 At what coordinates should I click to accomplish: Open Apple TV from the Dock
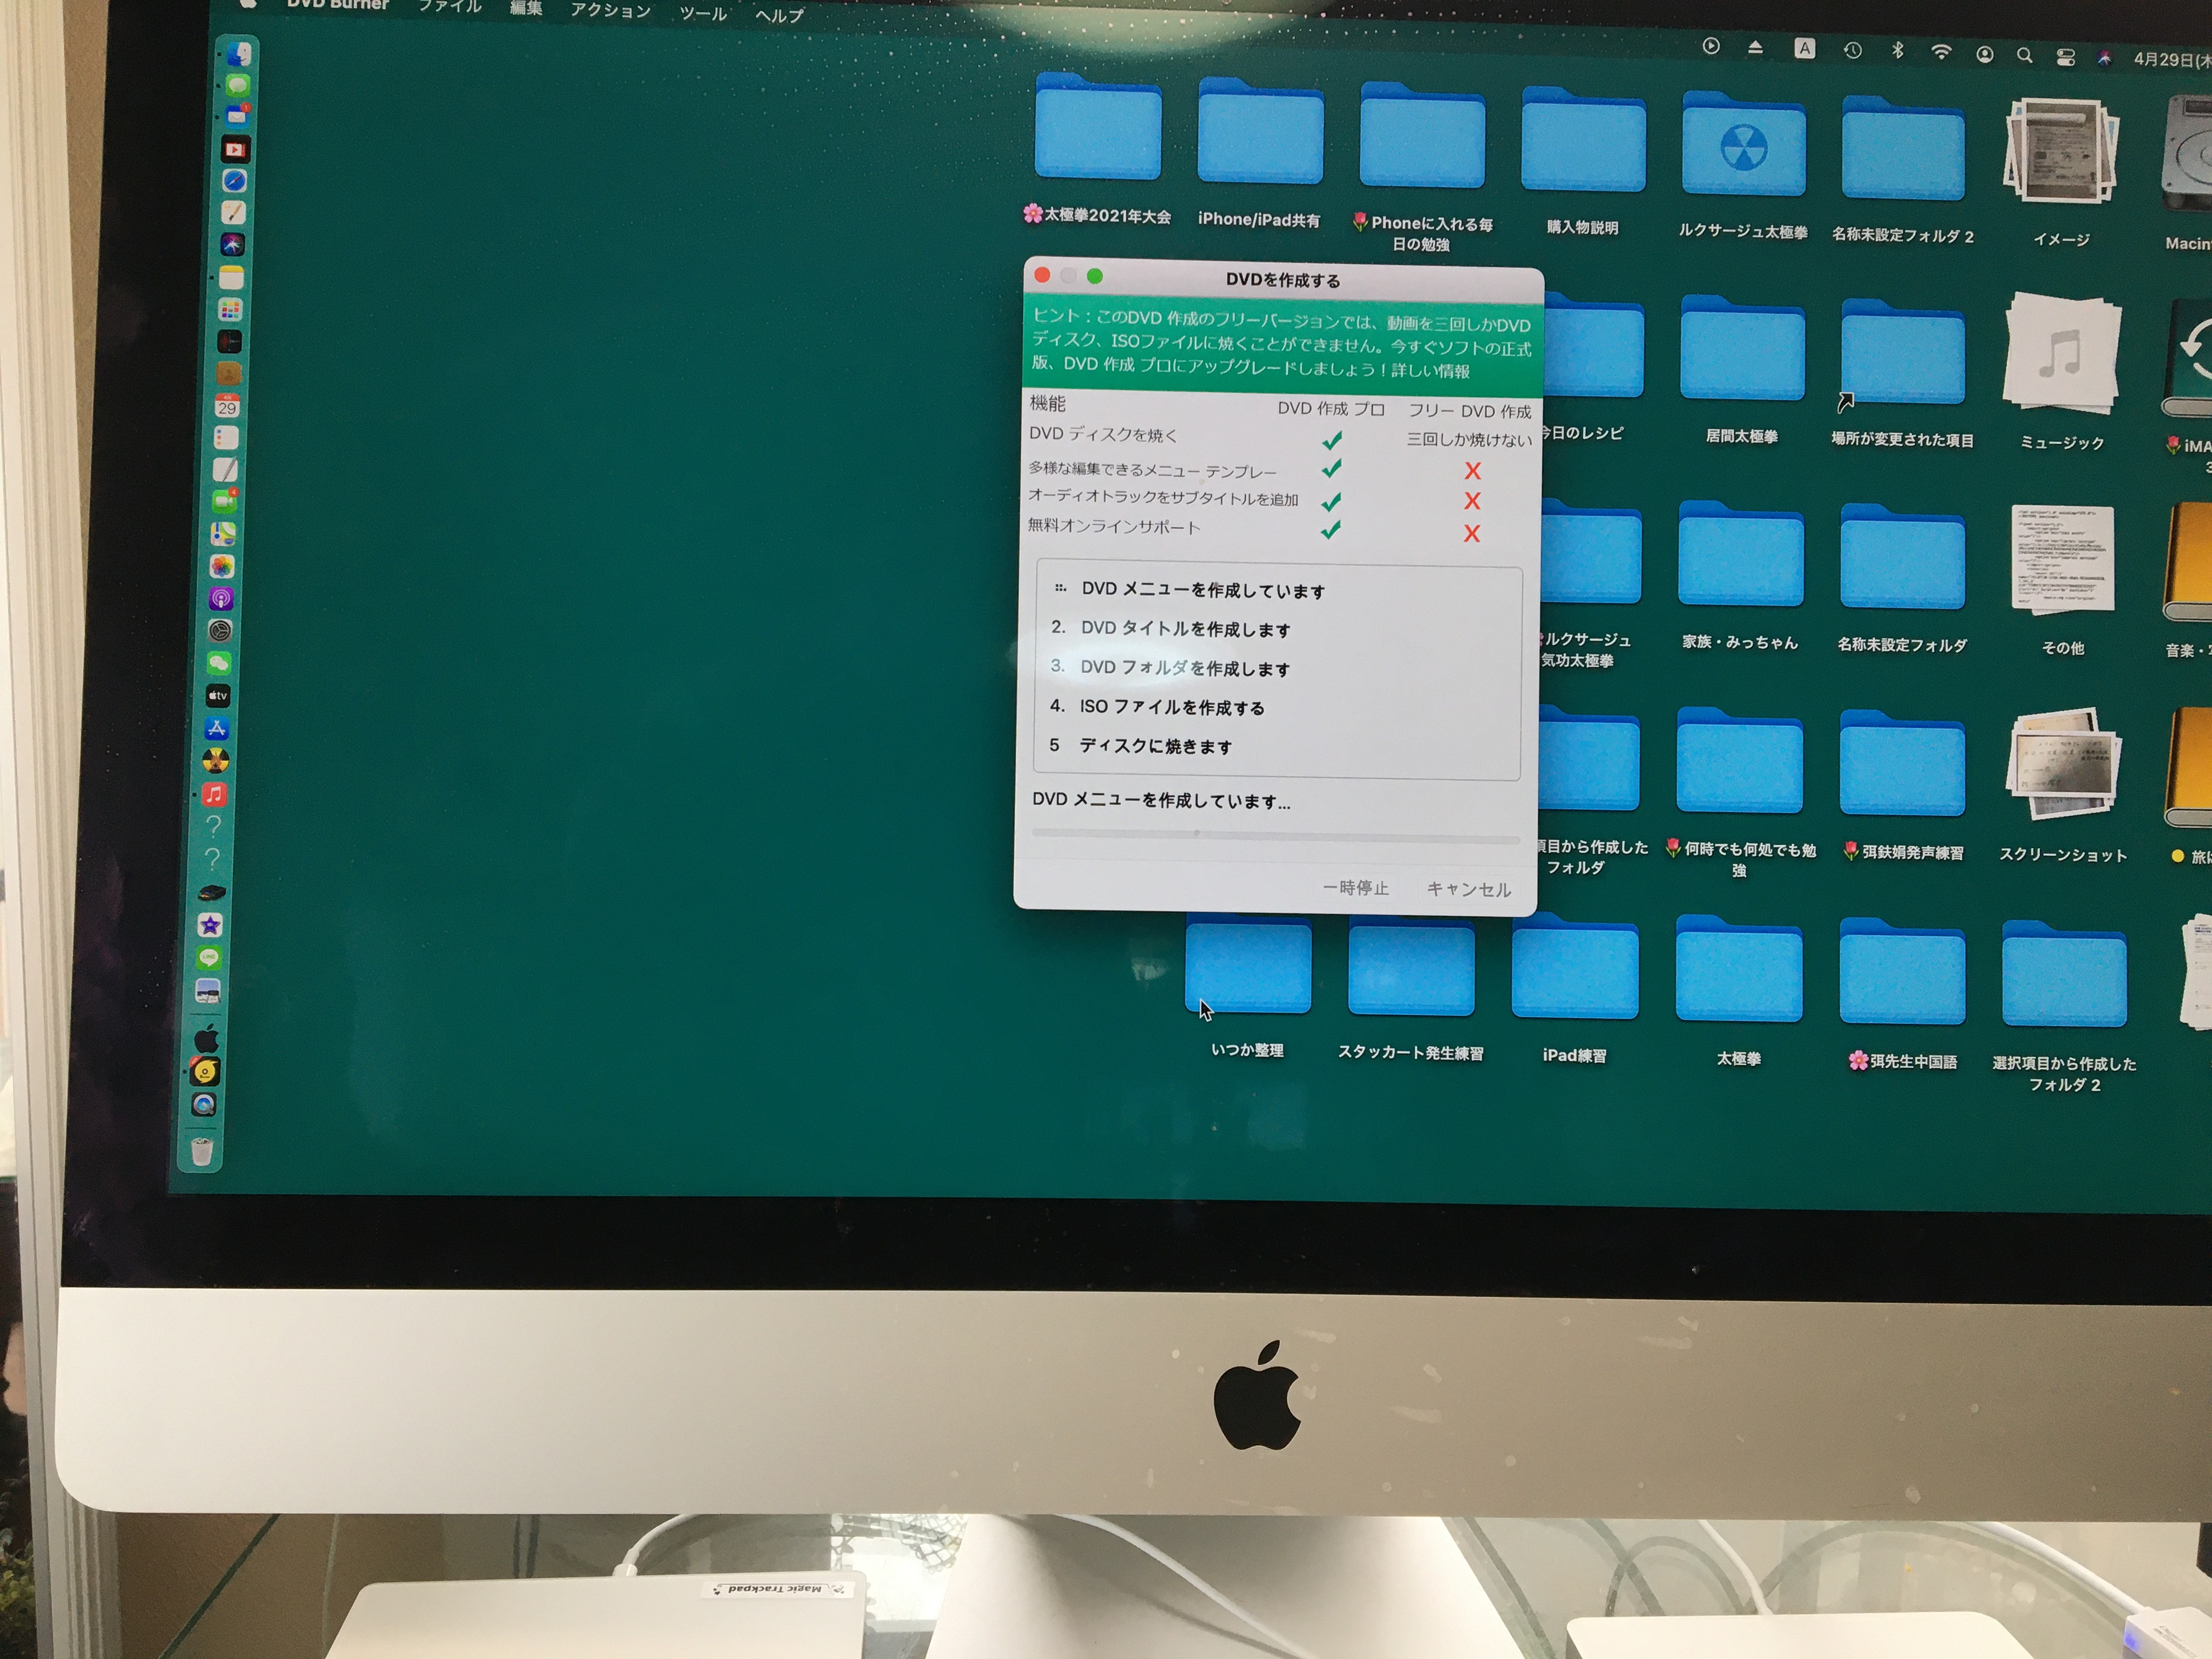(x=218, y=695)
